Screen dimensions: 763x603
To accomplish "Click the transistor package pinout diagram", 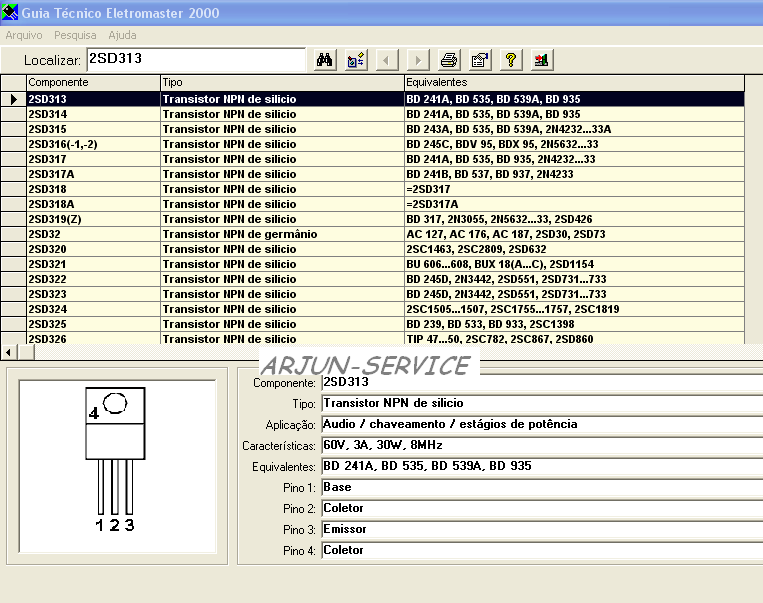I will point(117,466).
